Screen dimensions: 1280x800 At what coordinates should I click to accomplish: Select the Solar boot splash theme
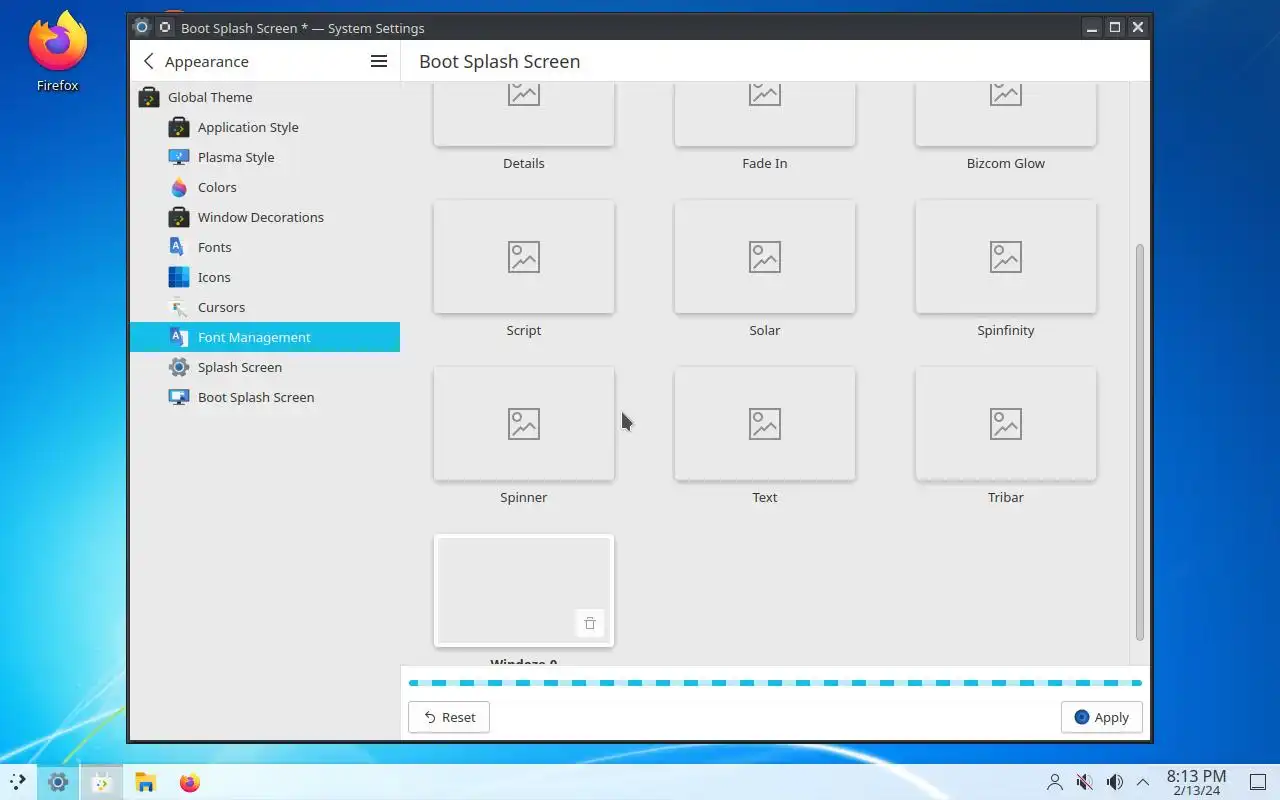(x=765, y=257)
